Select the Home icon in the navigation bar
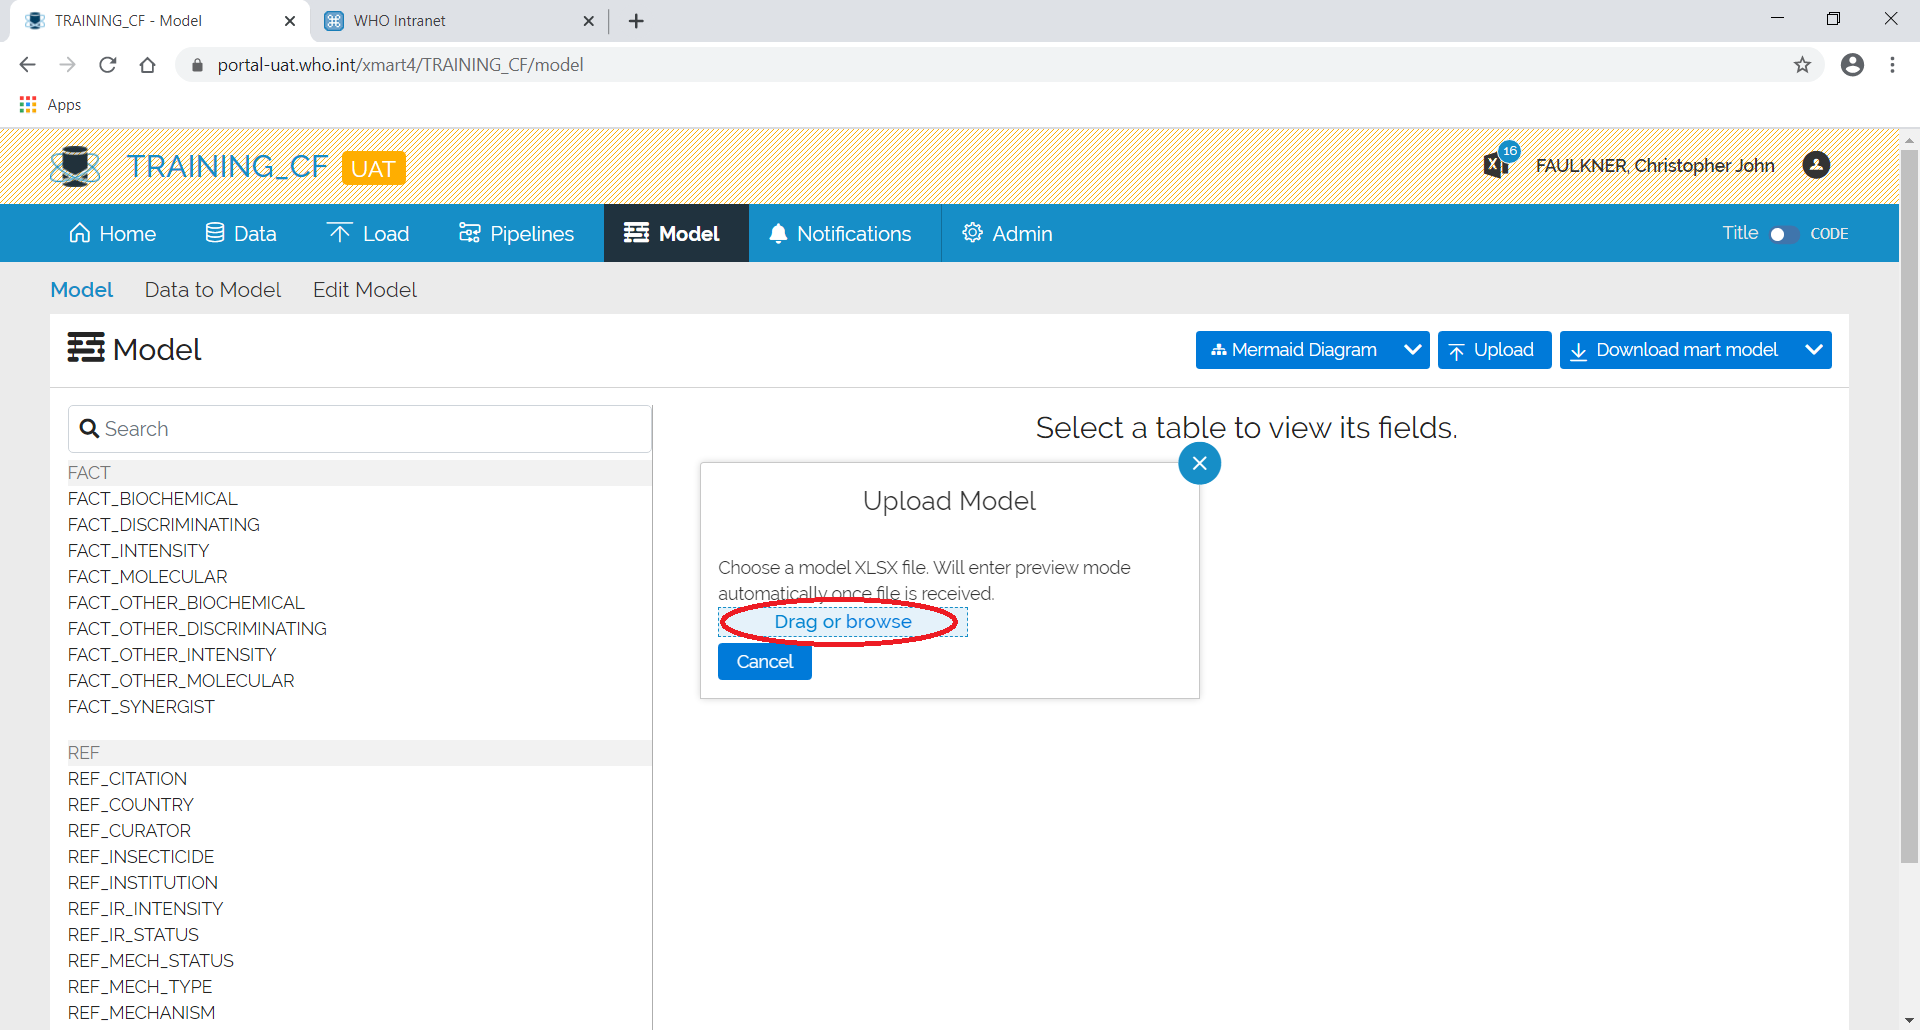The height and width of the screenshot is (1030, 1920). click(80, 233)
